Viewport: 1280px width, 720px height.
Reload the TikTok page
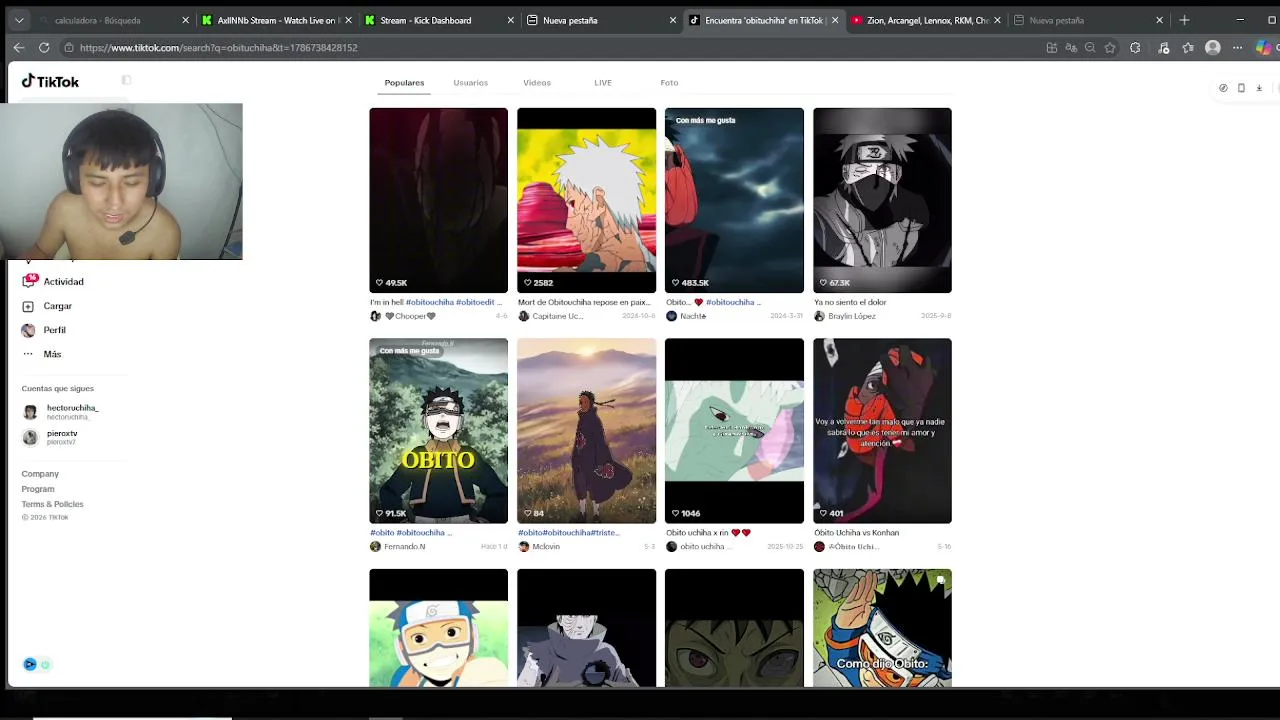pos(44,47)
